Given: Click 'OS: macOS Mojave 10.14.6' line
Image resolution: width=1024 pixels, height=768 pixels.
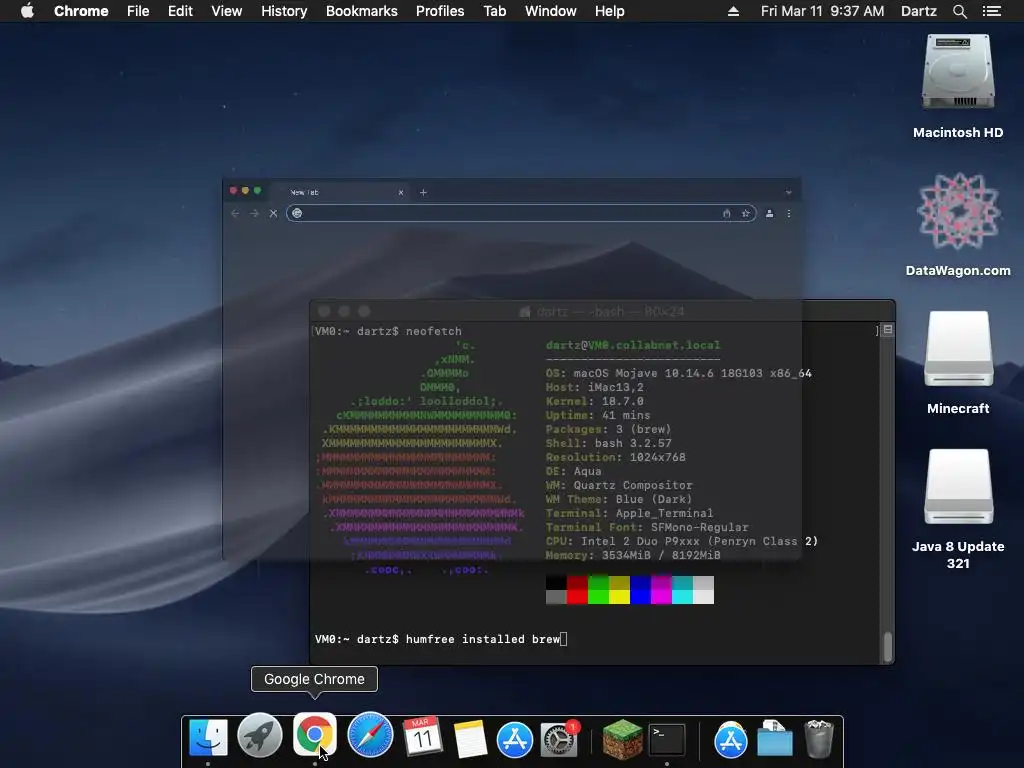Looking at the screenshot, I should (679, 374).
